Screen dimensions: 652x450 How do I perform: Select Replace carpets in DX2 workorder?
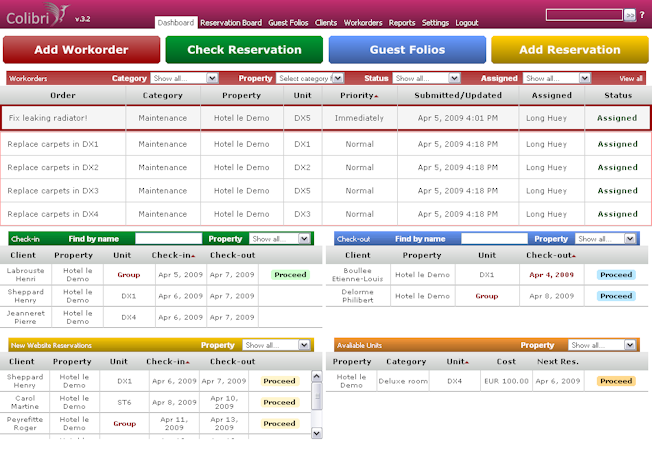click(x=326, y=167)
